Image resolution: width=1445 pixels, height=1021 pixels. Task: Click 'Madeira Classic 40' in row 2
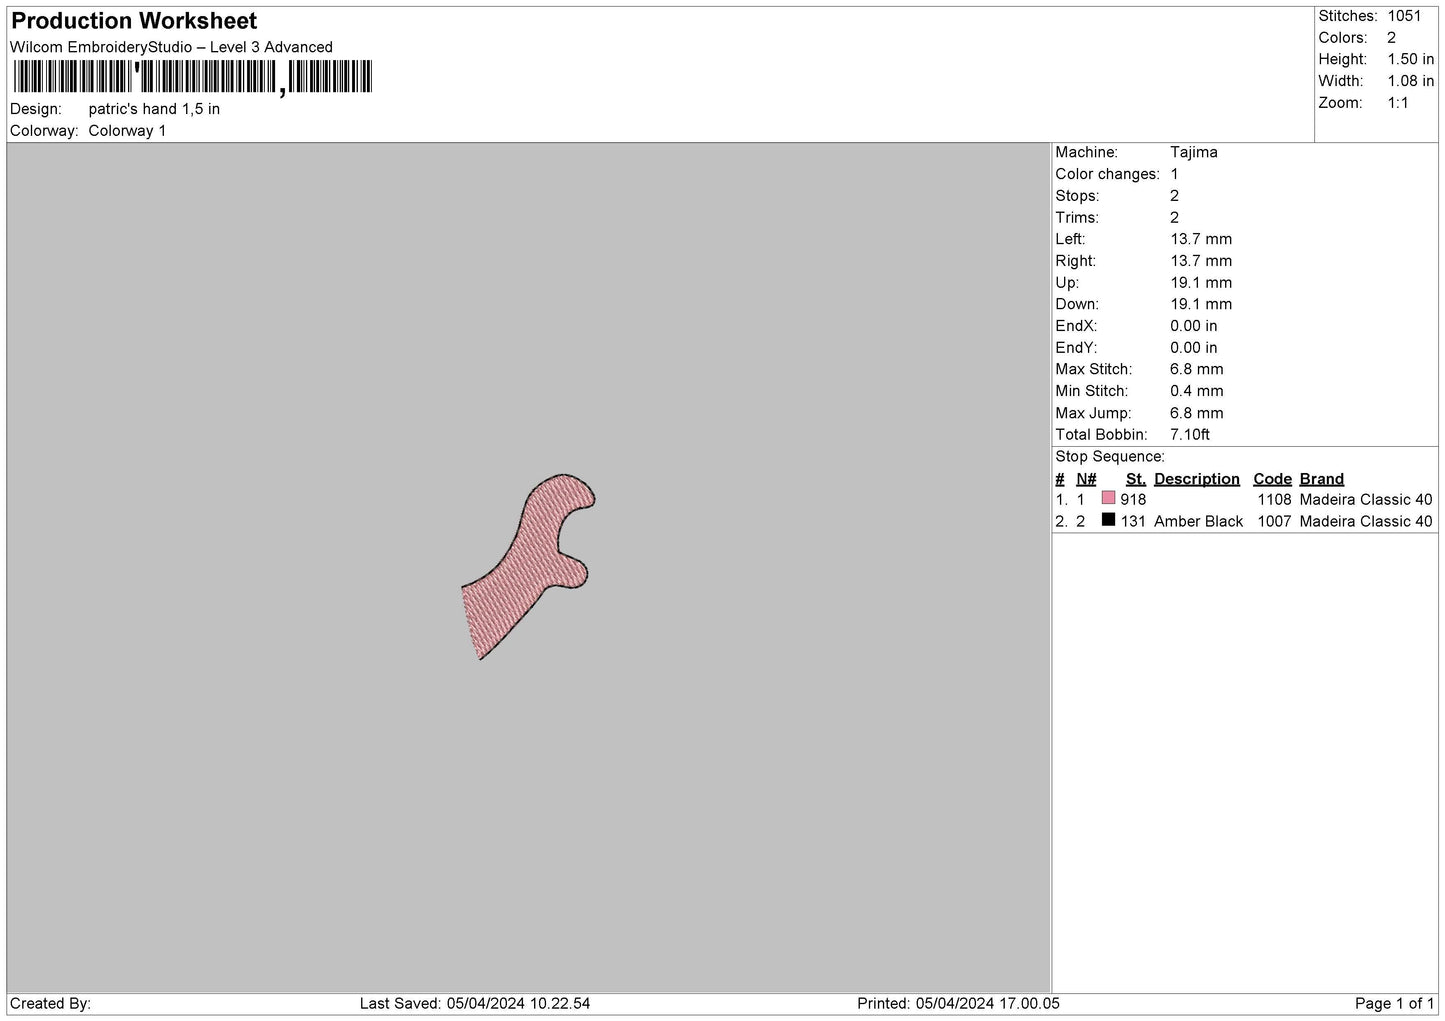pos(1366,522)
